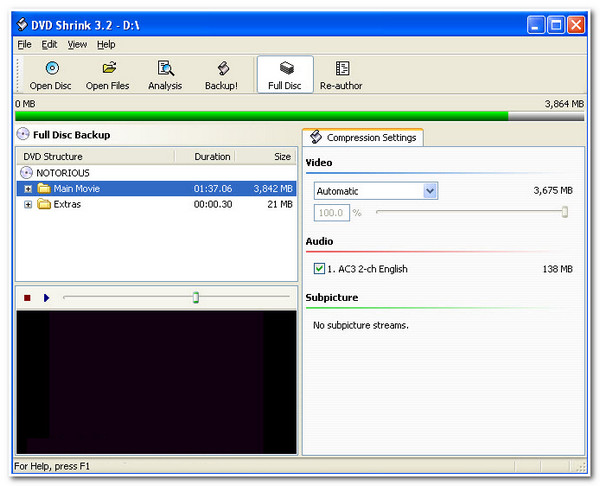The image size is (600, 486).
Task: Expand the Main Movie tree node
Action: point(28,189)
